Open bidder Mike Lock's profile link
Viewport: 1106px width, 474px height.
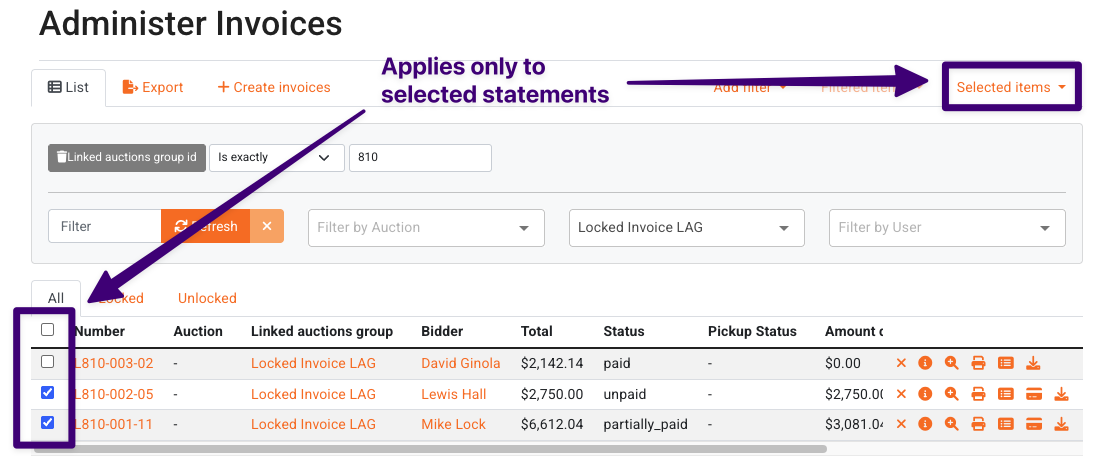[x=454, y=424]
